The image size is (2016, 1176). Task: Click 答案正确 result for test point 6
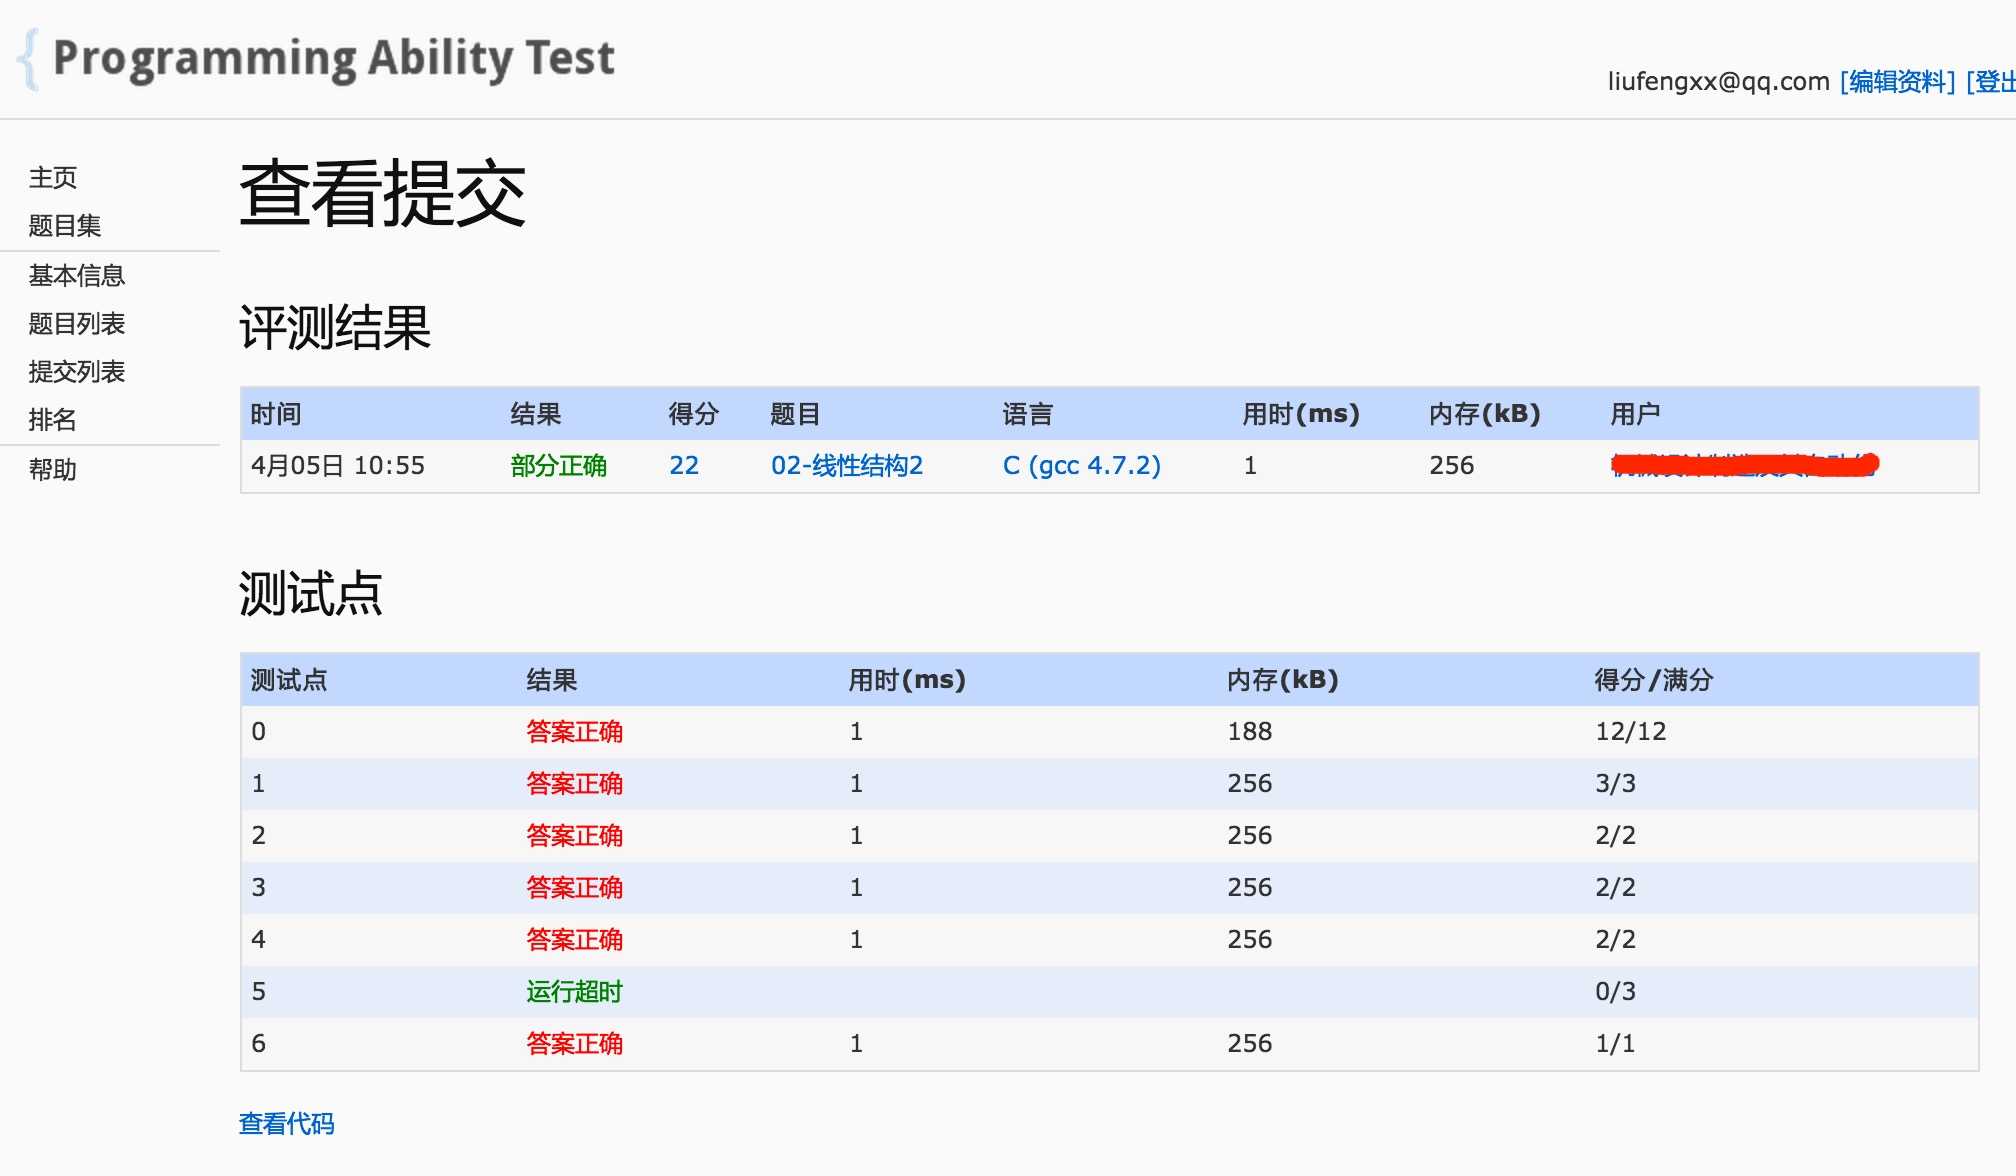[575, 1044]
